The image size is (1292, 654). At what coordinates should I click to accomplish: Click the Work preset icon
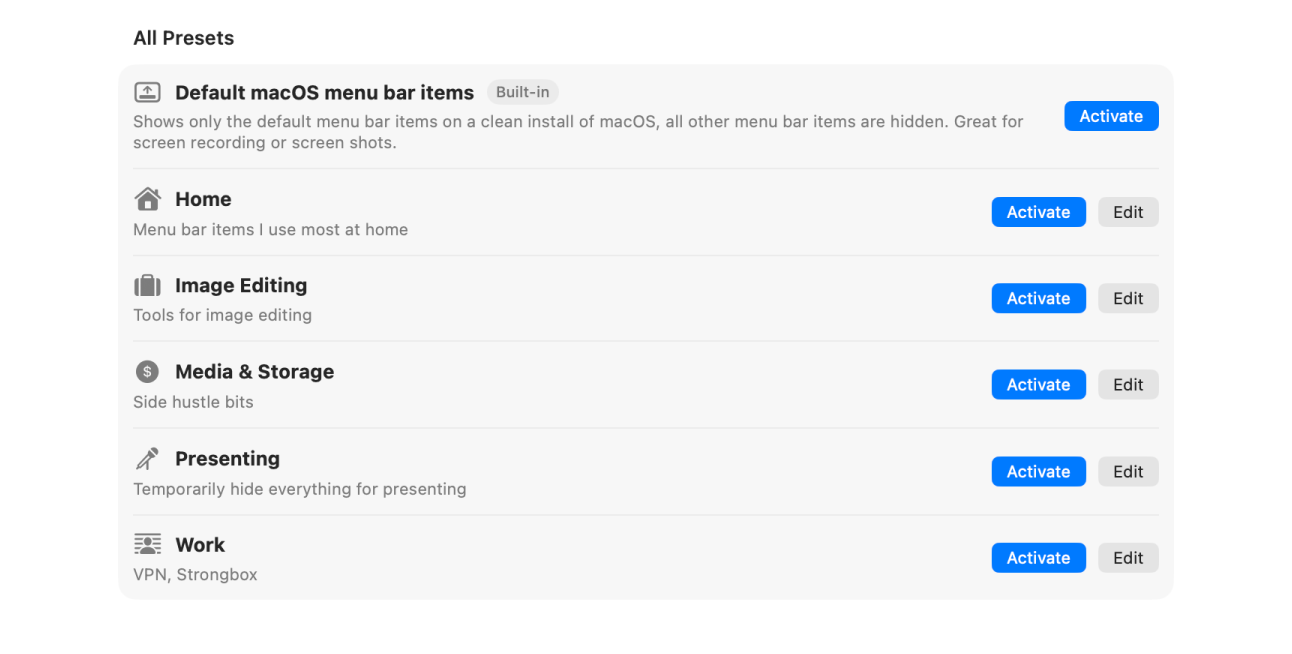(147, 545)
